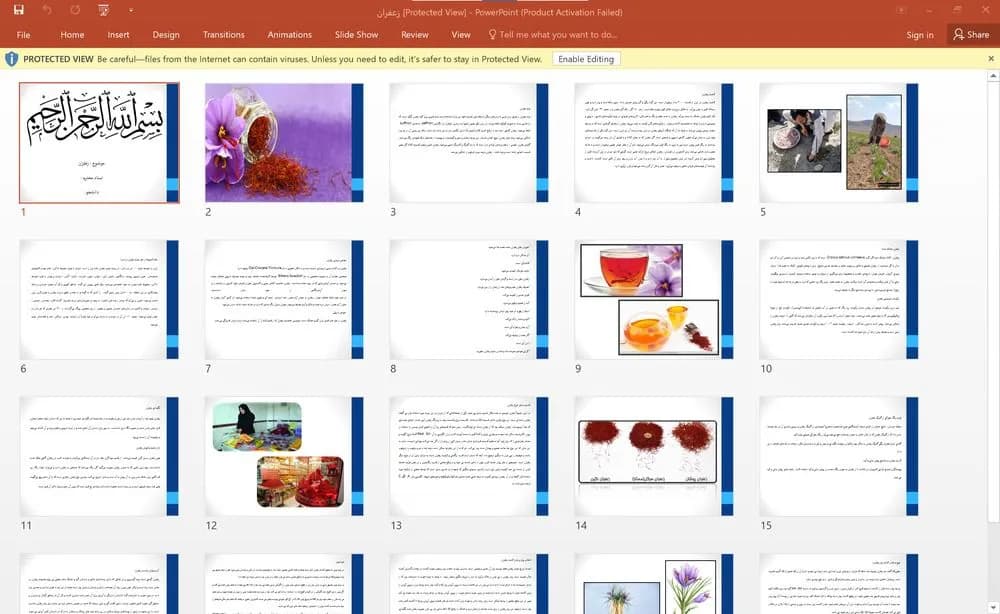
Task: Select slide 9 with the saffron tea photos
Action: [654, 300]
